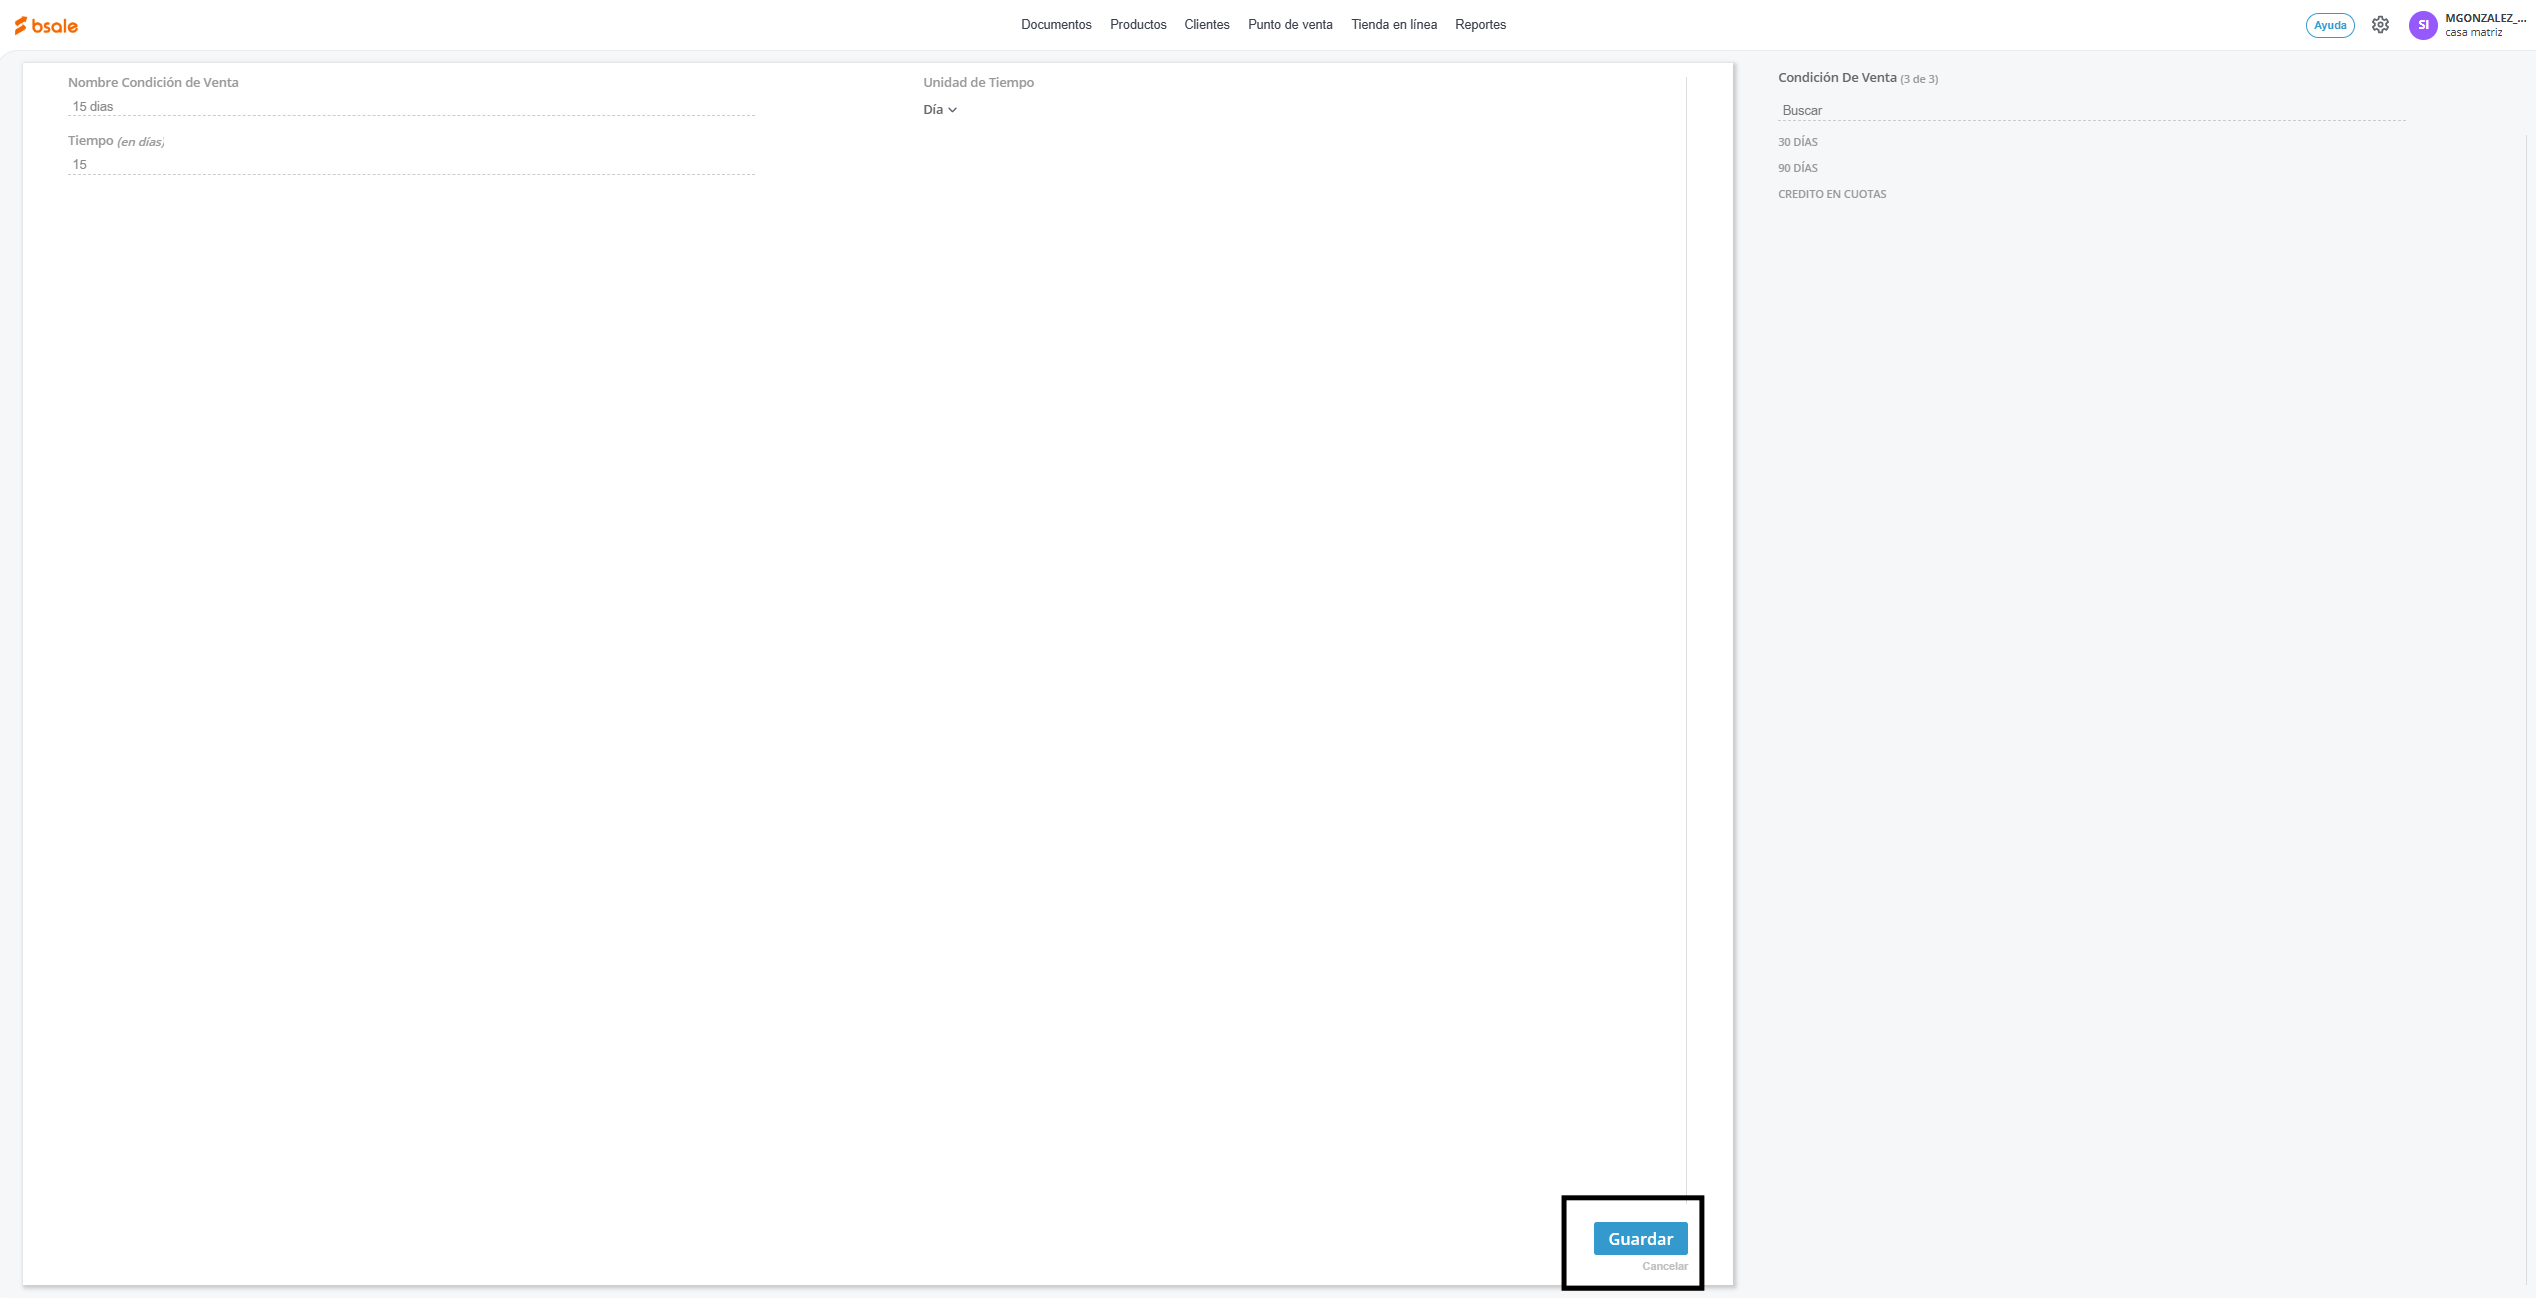Image resolution: width=2536 pixels, height=1298 pixels.
Task: Select the 30 DÍAS condition
Action: [x=1798, y=142]
